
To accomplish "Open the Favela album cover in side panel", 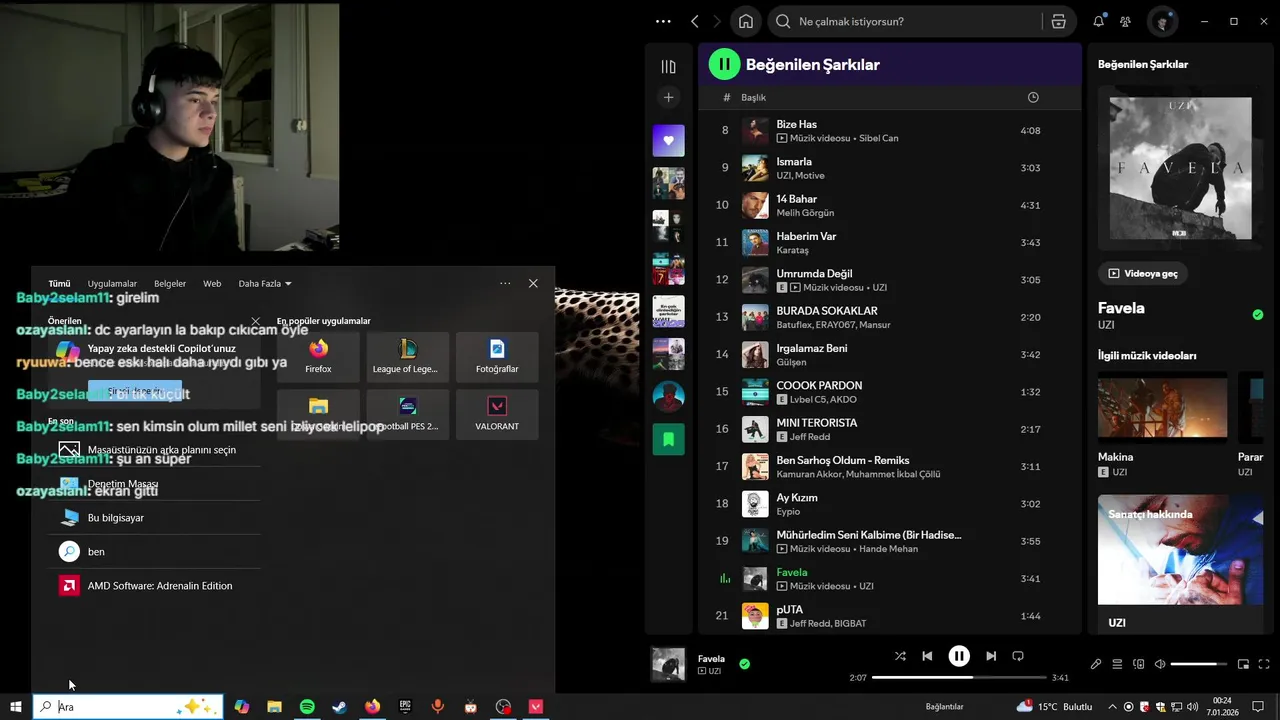I will (1180, 168).
